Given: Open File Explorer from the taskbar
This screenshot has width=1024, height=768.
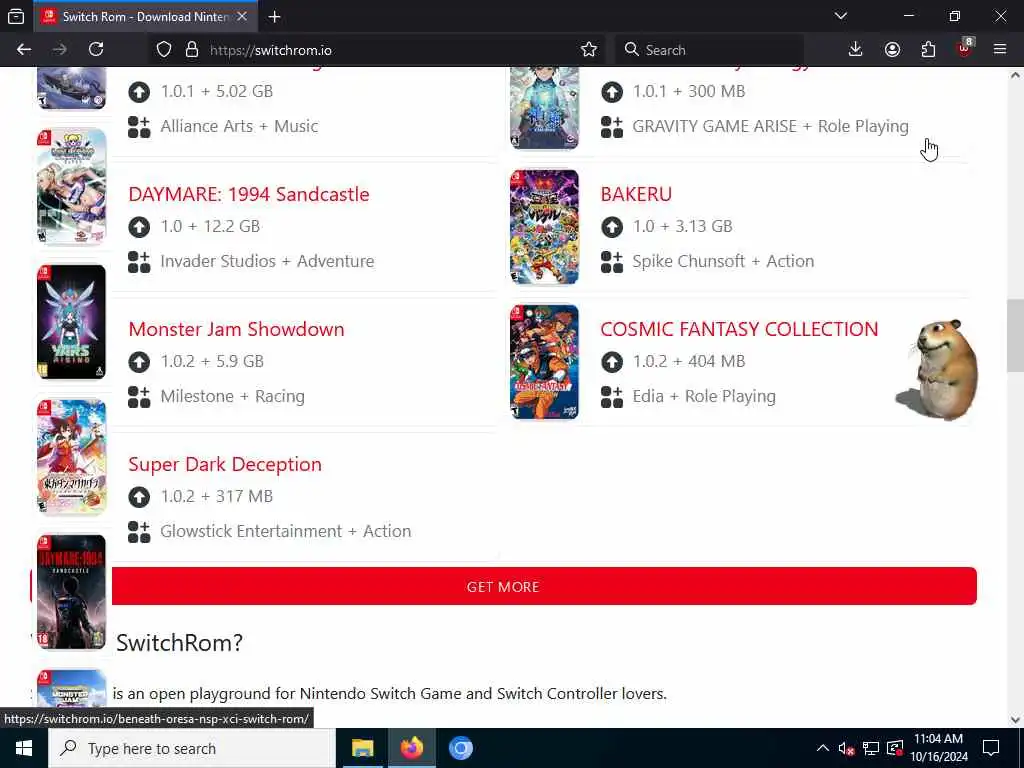Looking at the screenshot, I should (x=362, y=748).
